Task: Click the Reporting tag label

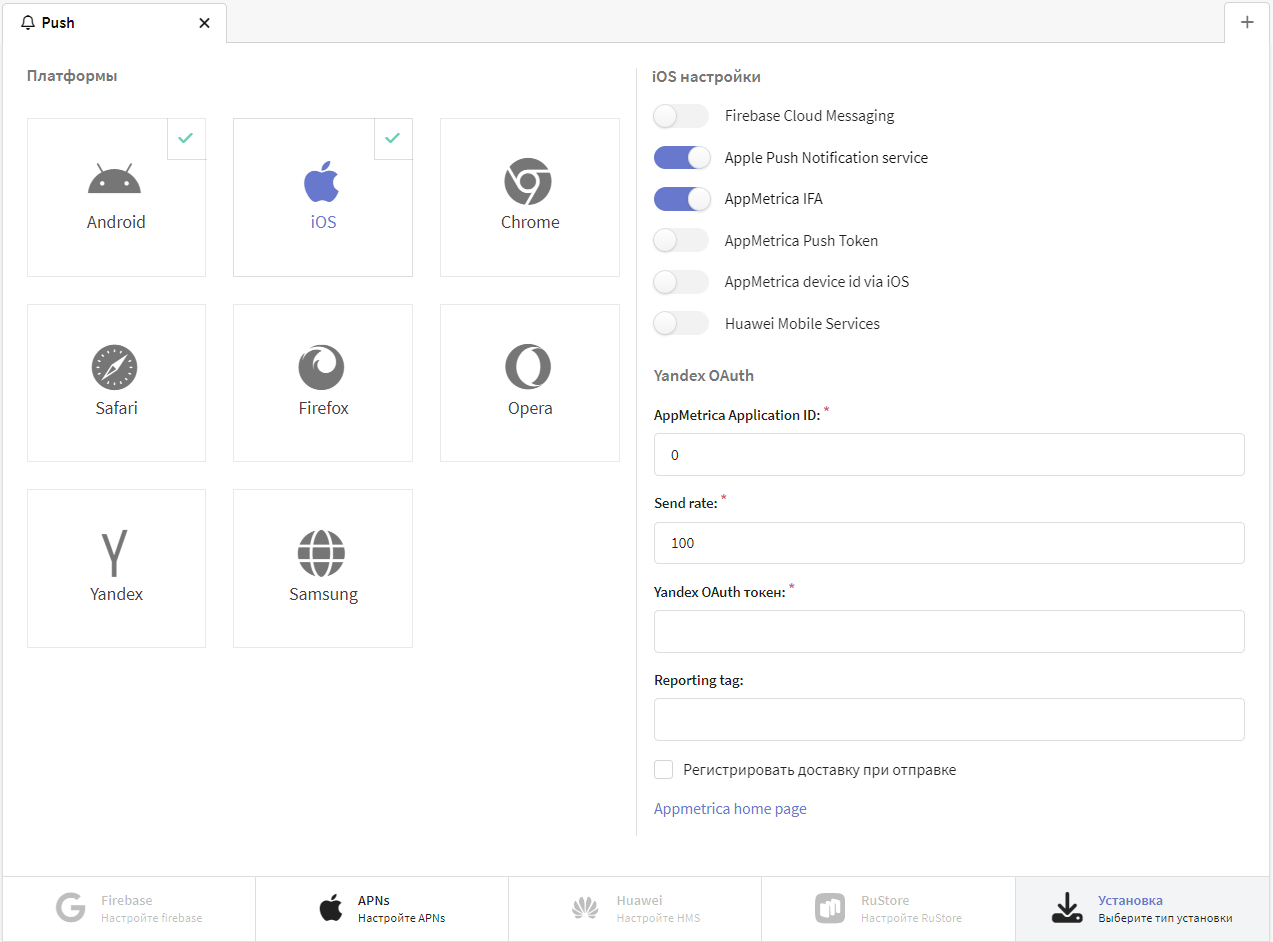Action: pos(699,681)
